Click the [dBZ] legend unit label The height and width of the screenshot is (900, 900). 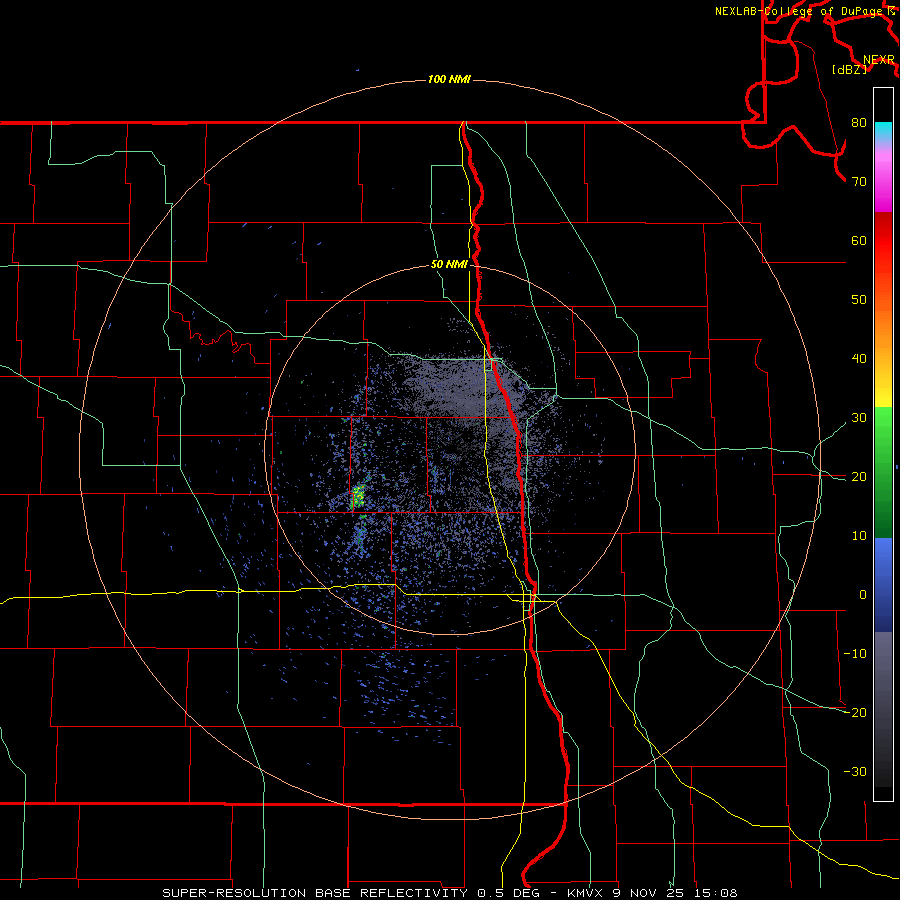[849, 70]
